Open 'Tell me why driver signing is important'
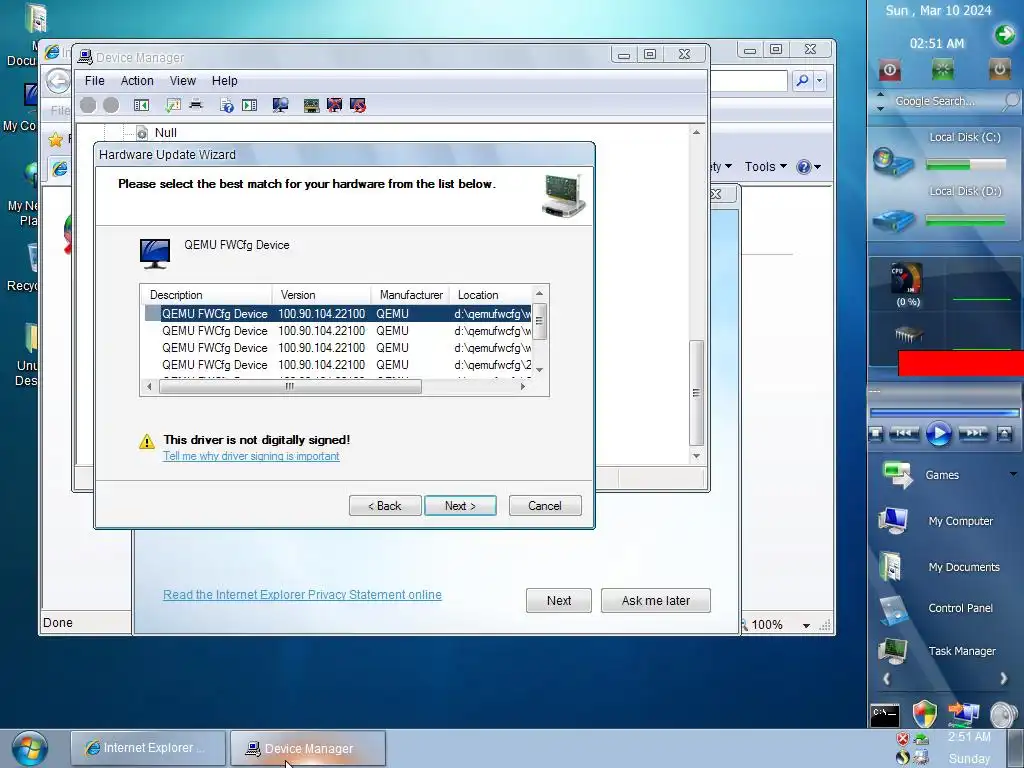 pos(251,456)
